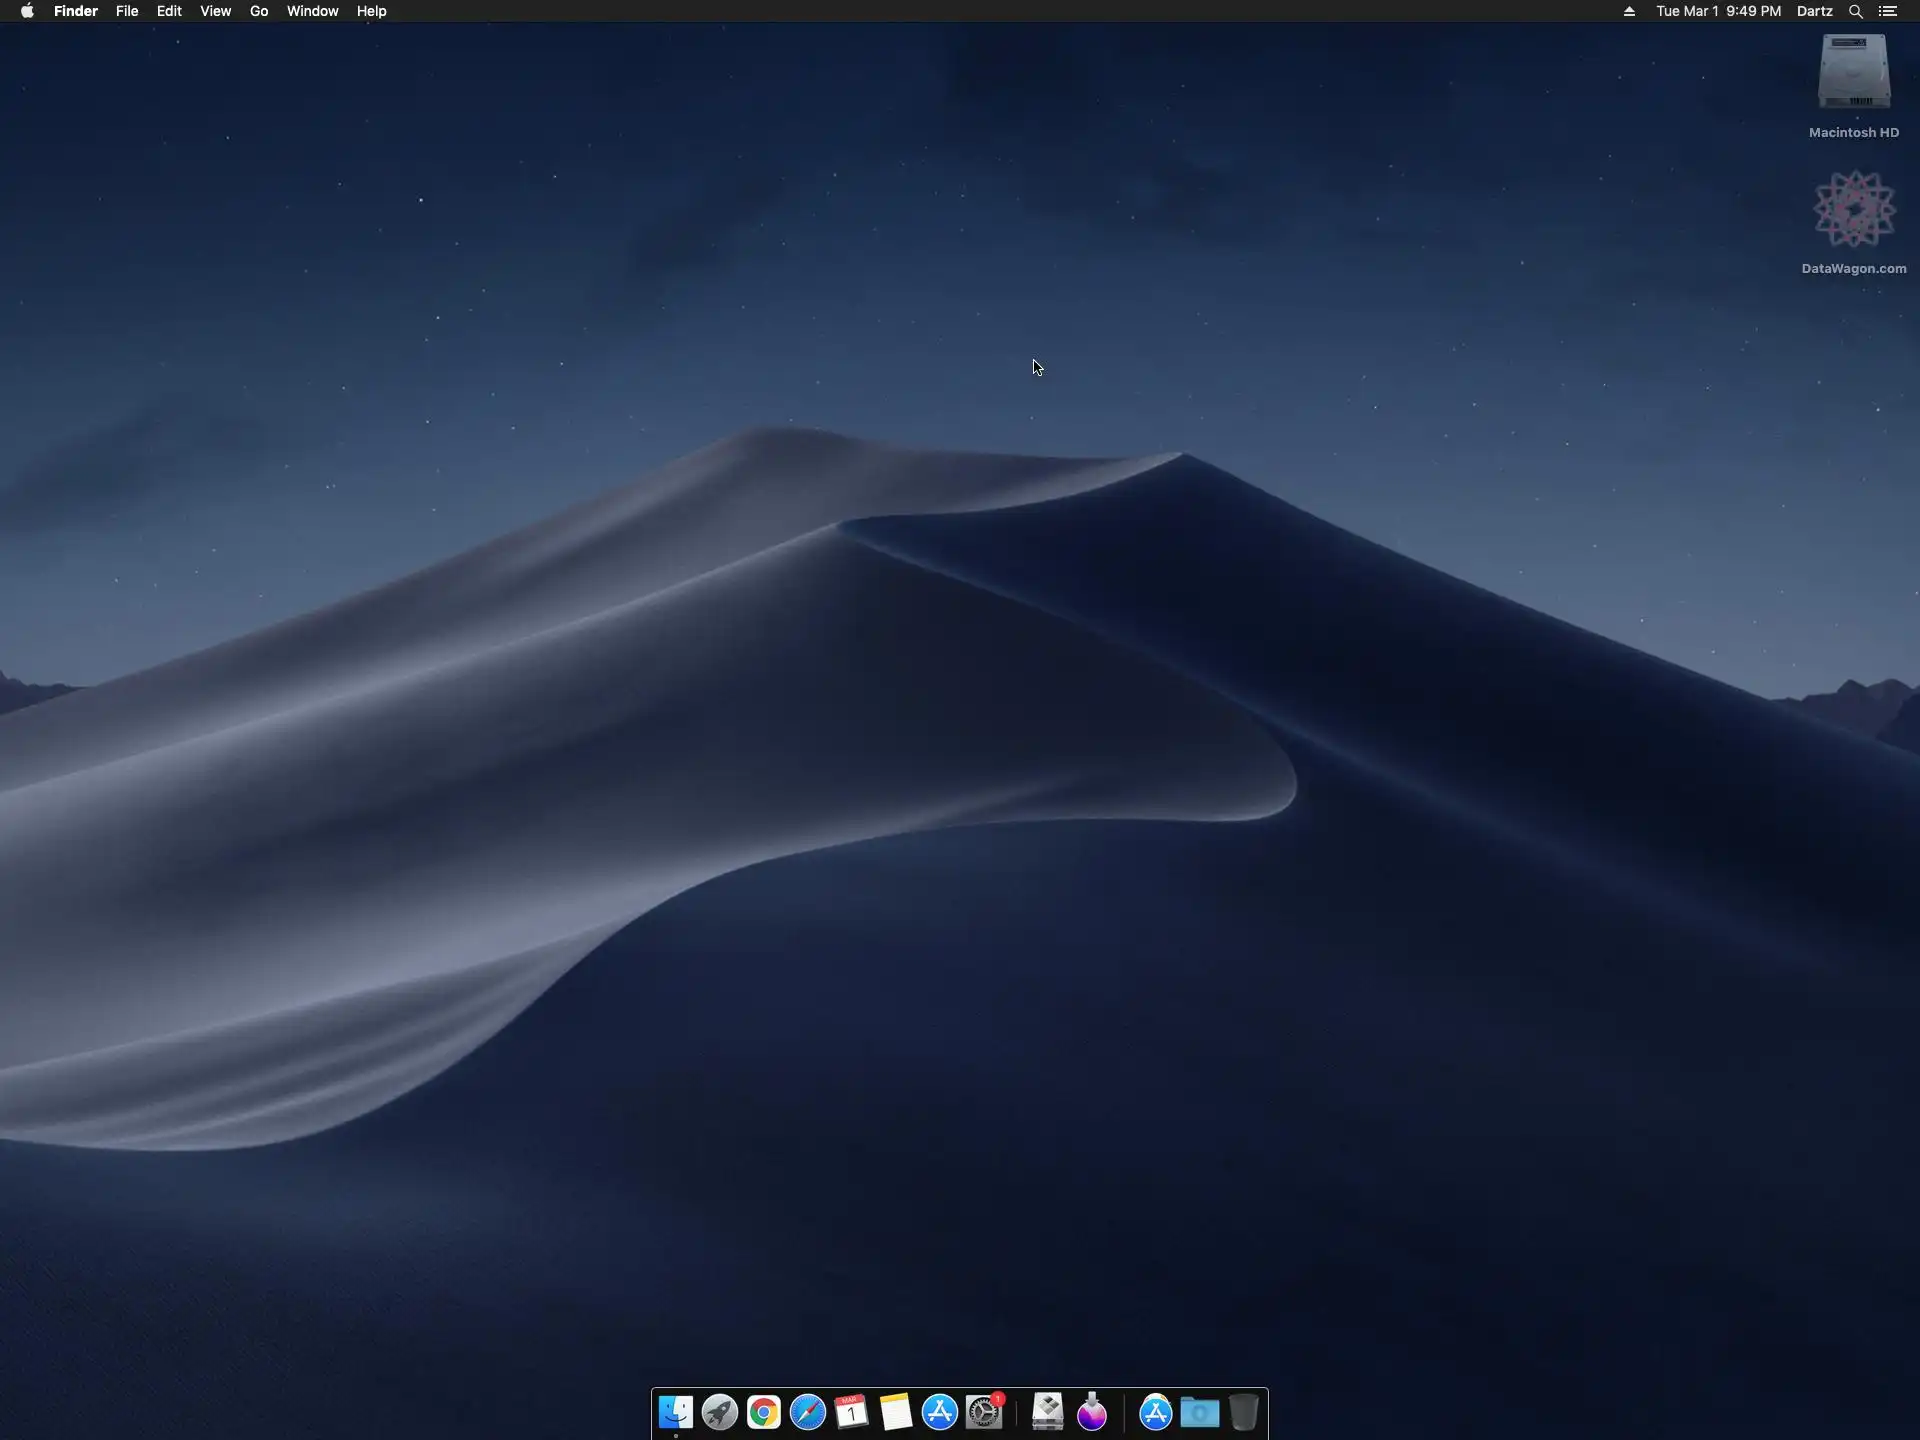The width and height of the screenshot is (1920, 1440).
Task: Open the Apple menu
Action: 27,11
